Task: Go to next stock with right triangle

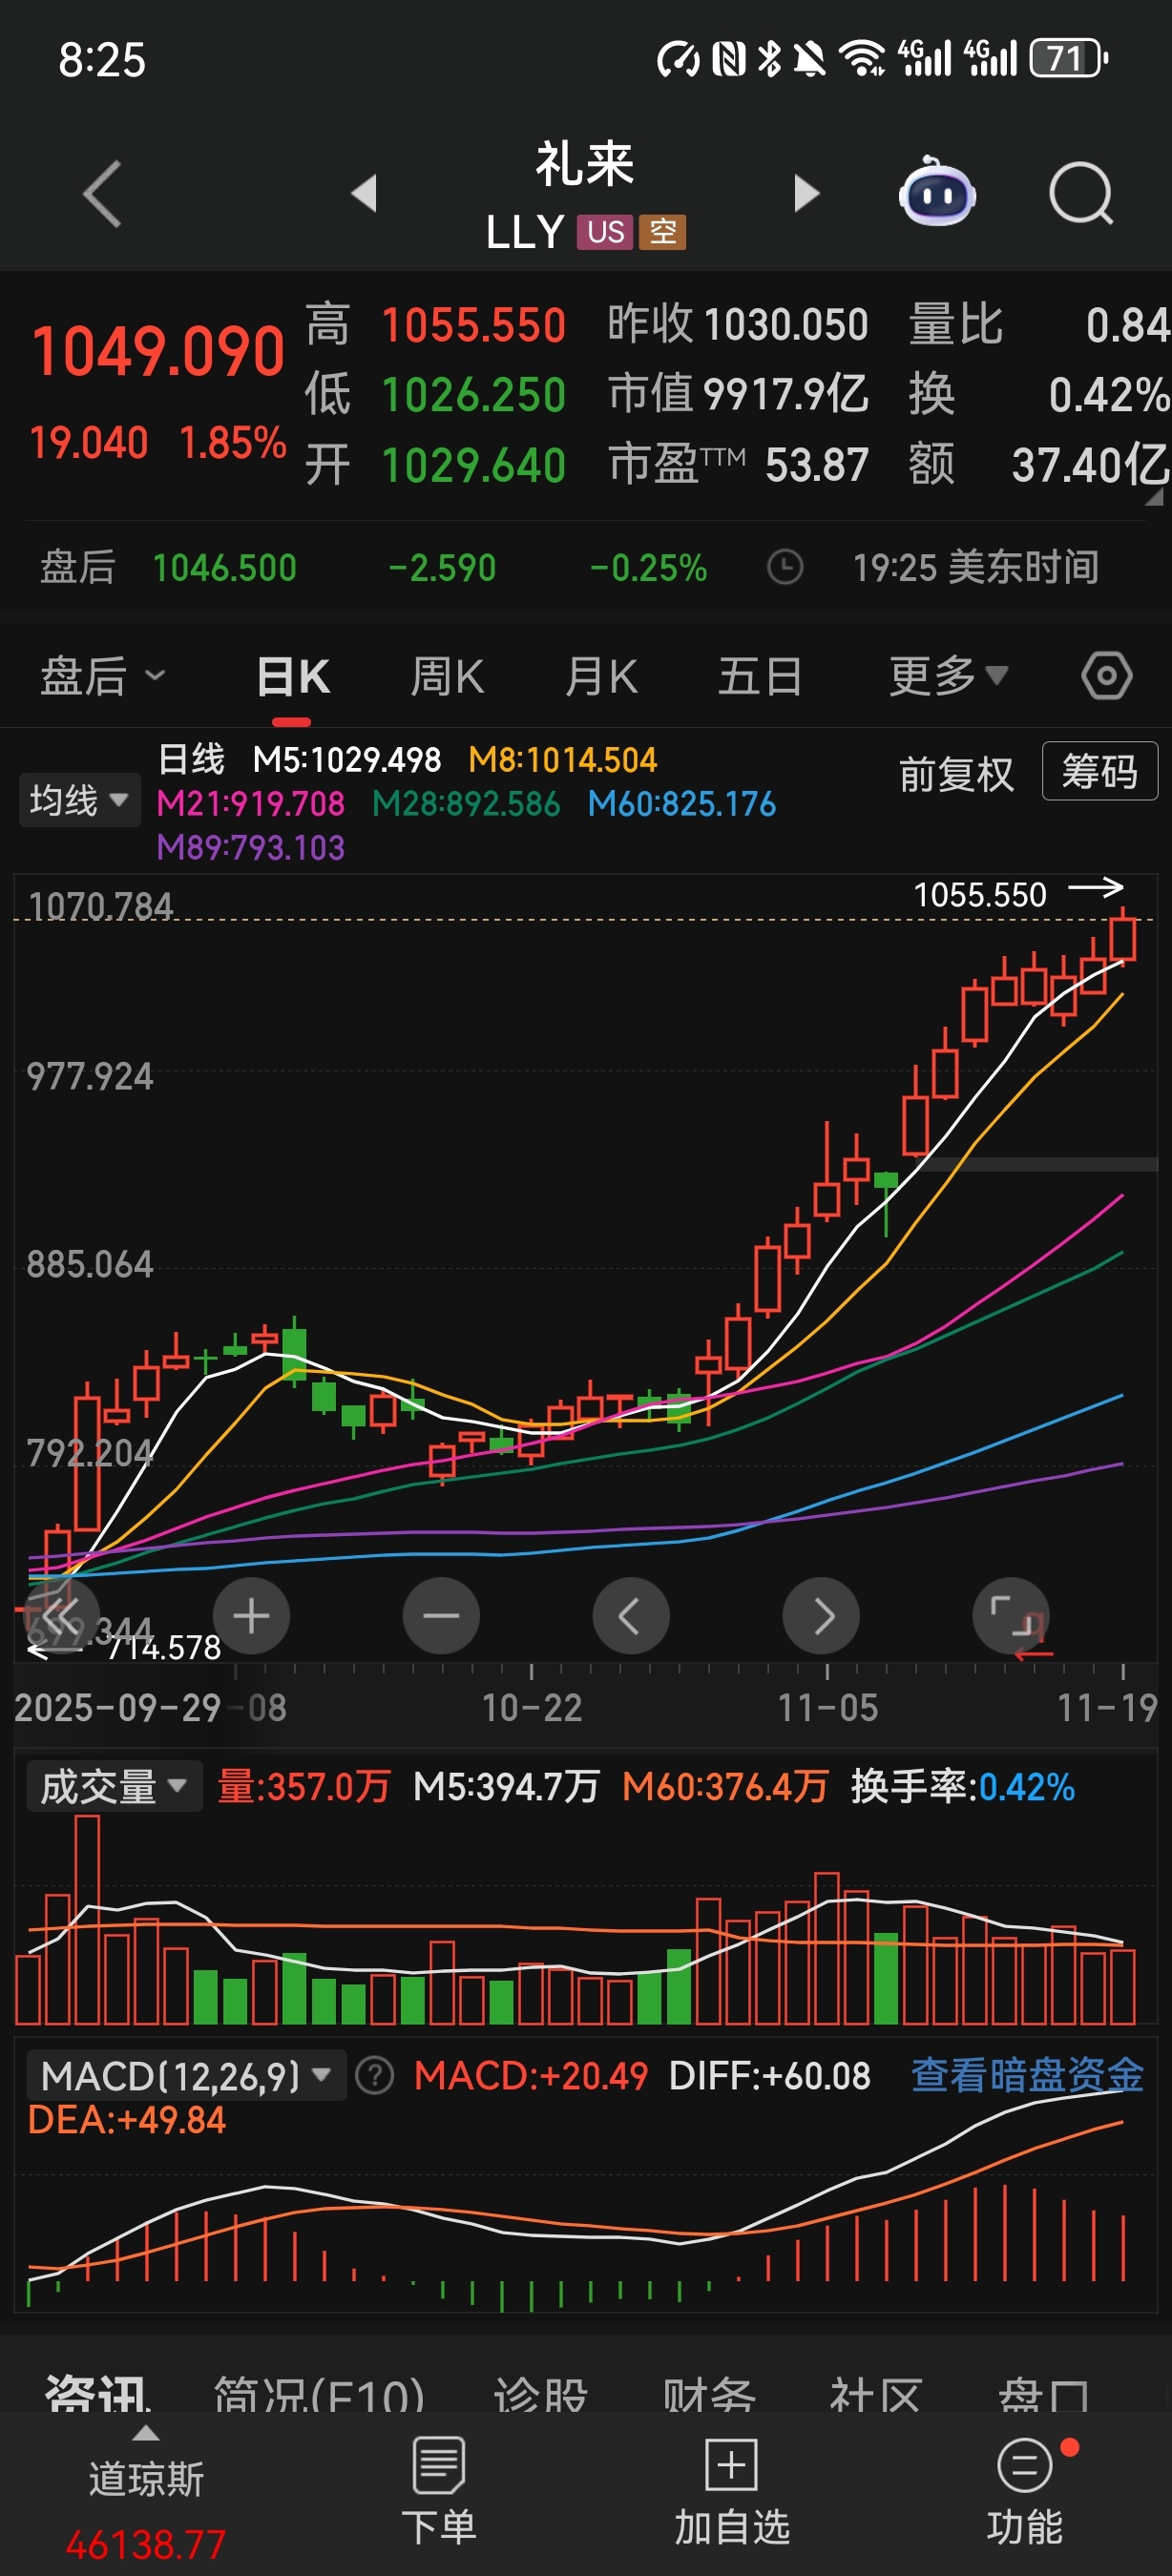Action: coord(806,192)
